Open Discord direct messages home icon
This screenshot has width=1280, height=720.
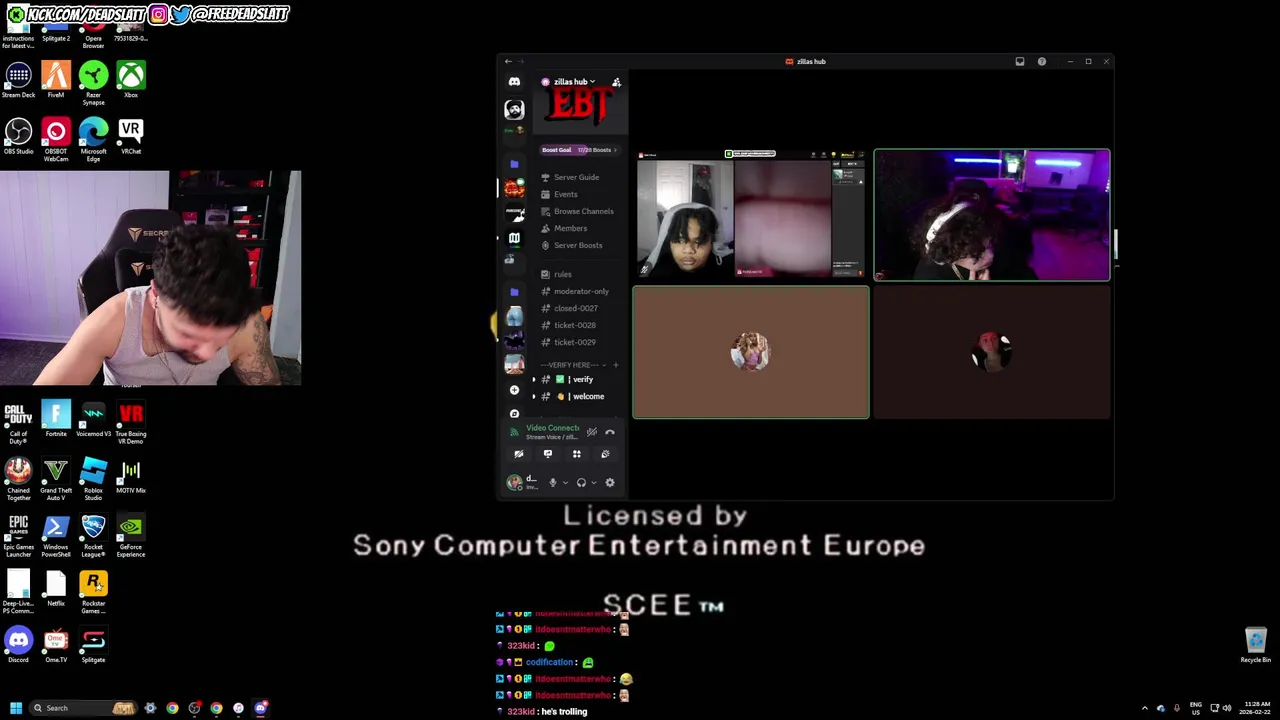coord(514,82)
